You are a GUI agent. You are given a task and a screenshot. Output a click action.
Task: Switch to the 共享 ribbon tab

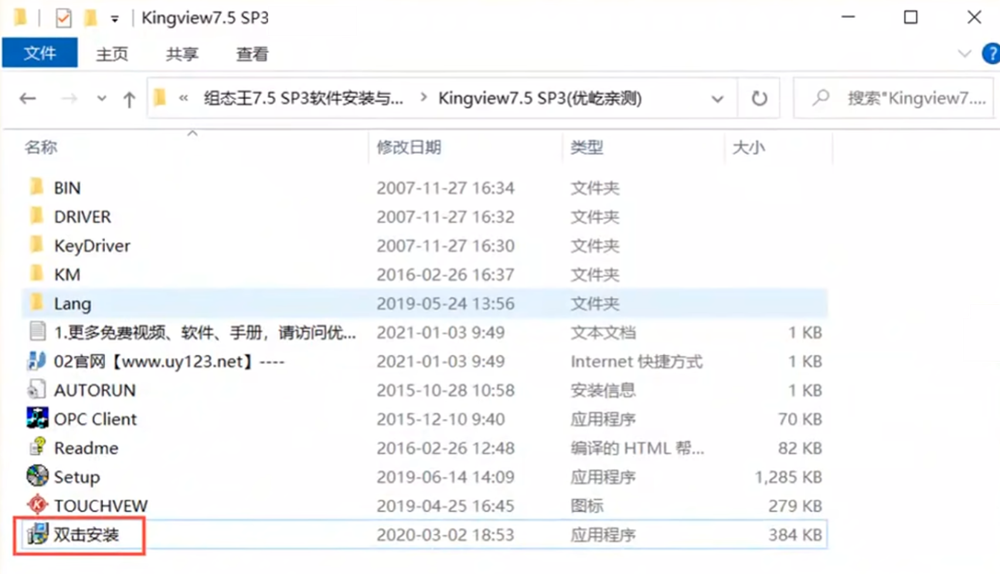182,54
